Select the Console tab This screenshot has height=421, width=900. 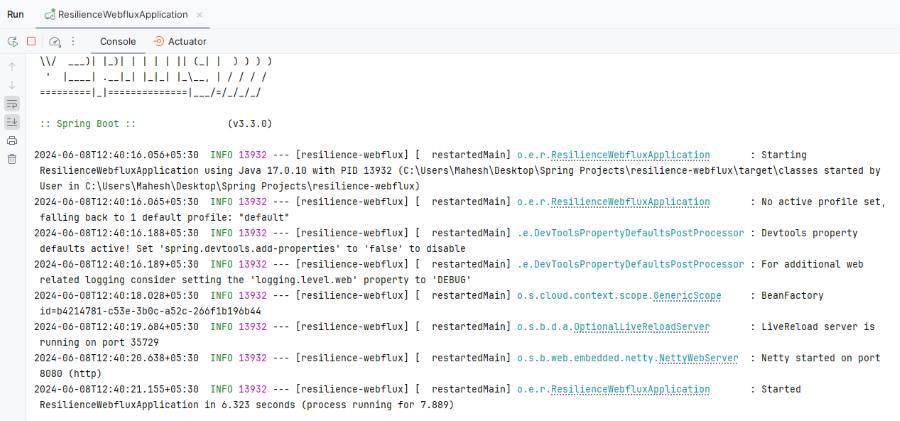(x=117, y=41)
